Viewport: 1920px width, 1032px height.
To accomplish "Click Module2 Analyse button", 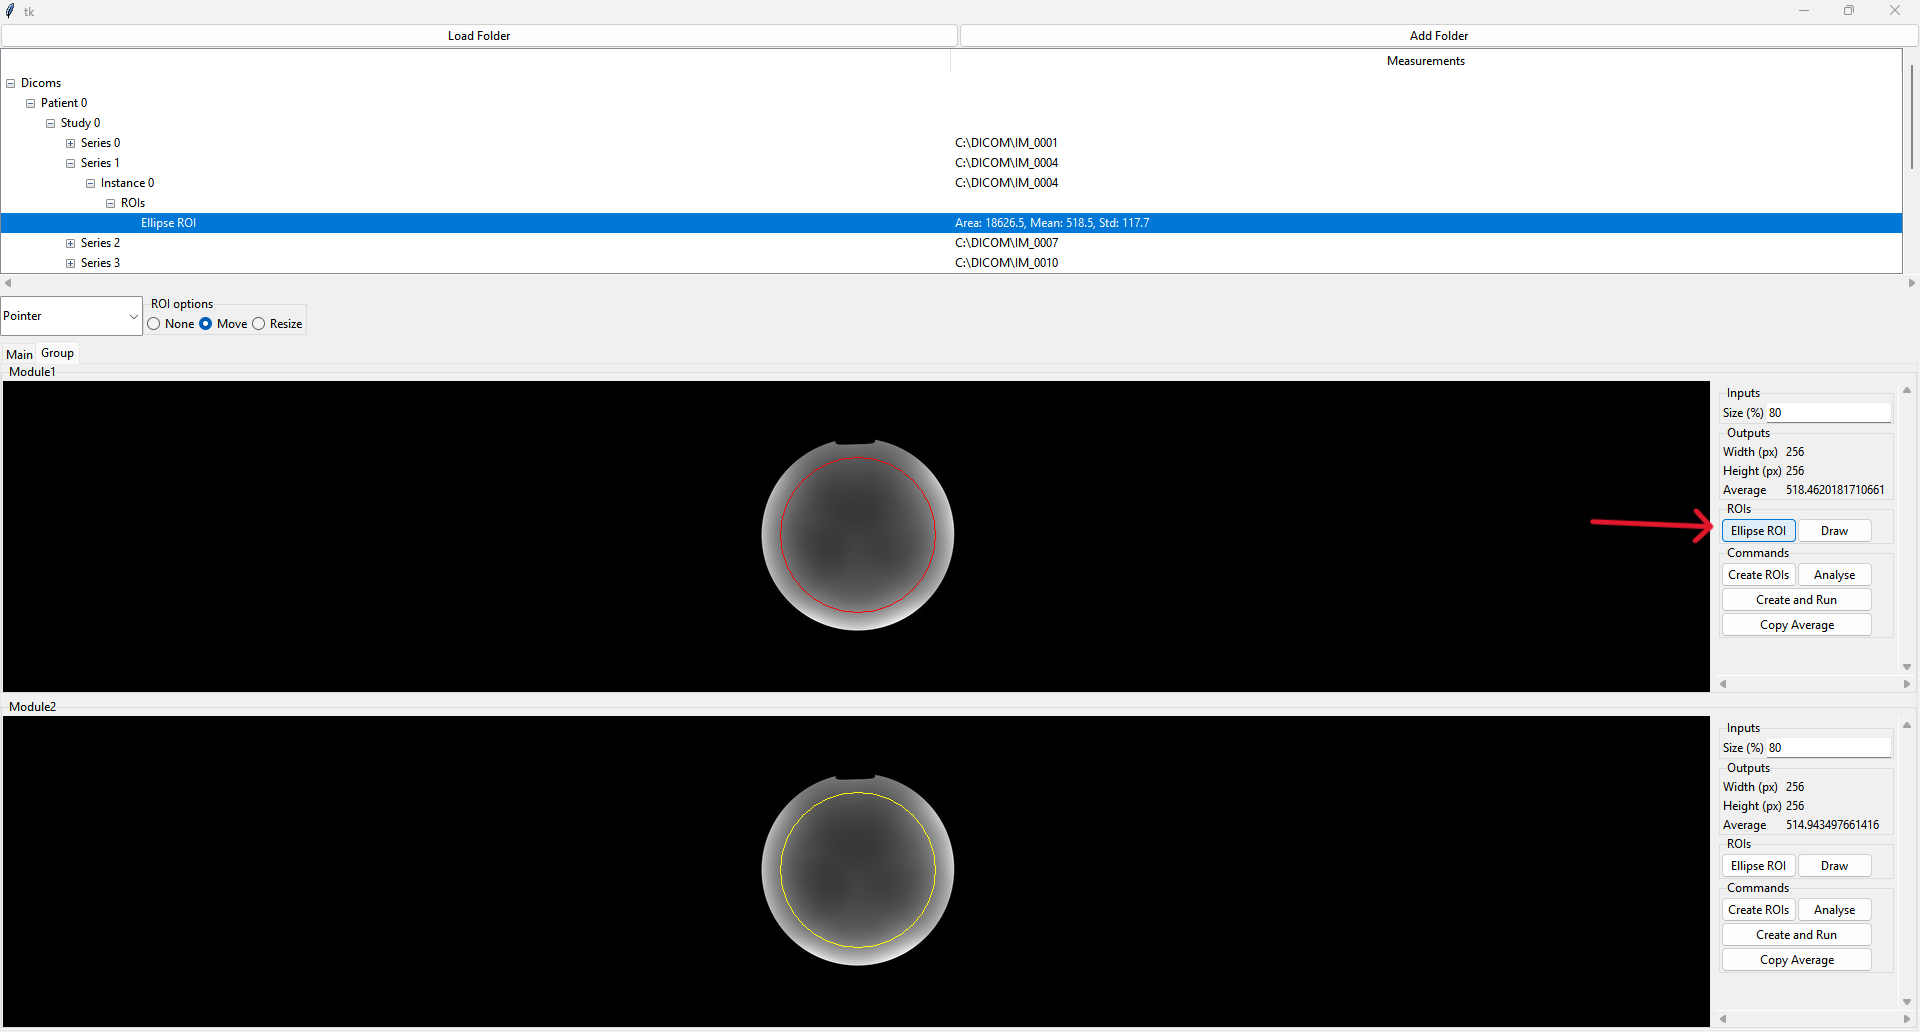I will [1834, 910].
